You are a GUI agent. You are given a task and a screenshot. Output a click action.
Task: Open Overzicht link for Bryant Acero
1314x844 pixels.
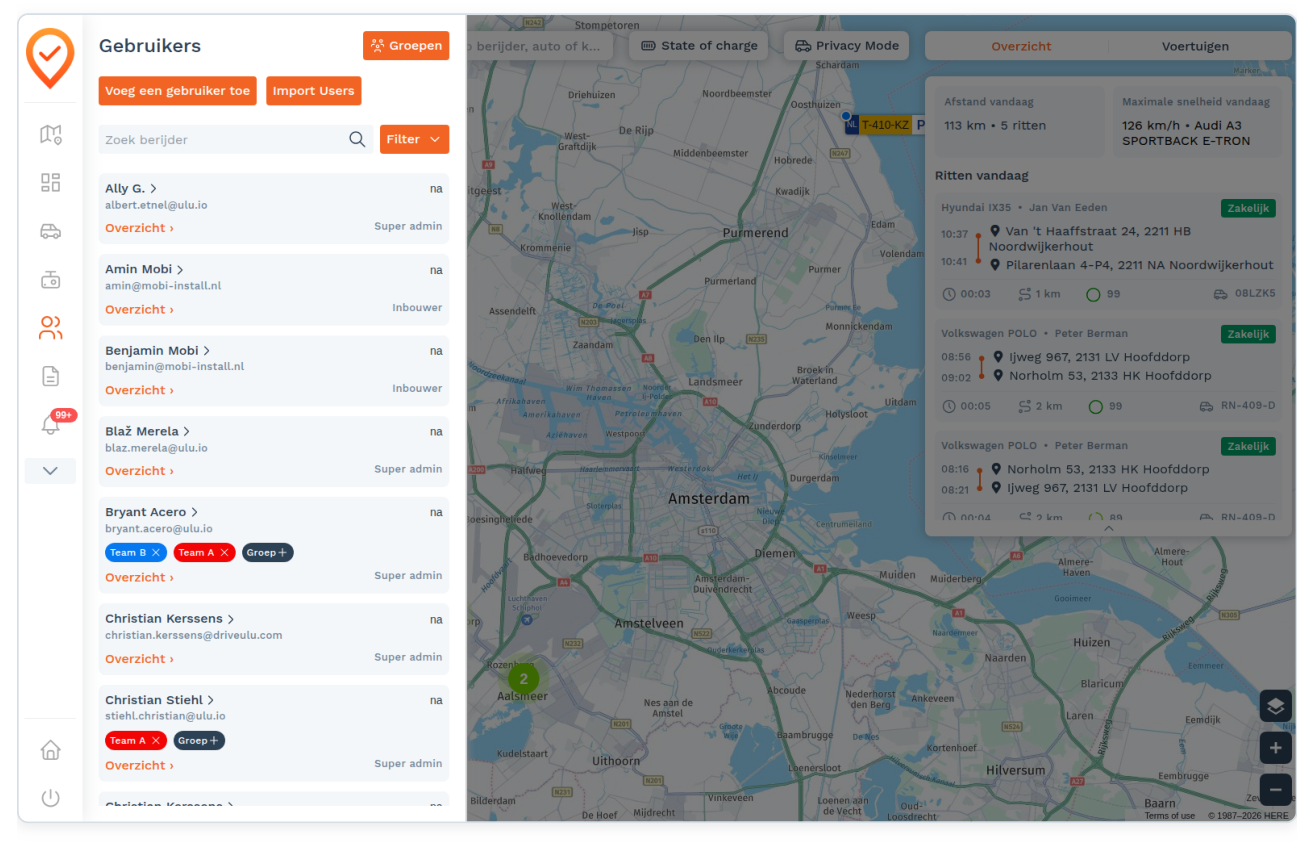click(x=139, y=577)
